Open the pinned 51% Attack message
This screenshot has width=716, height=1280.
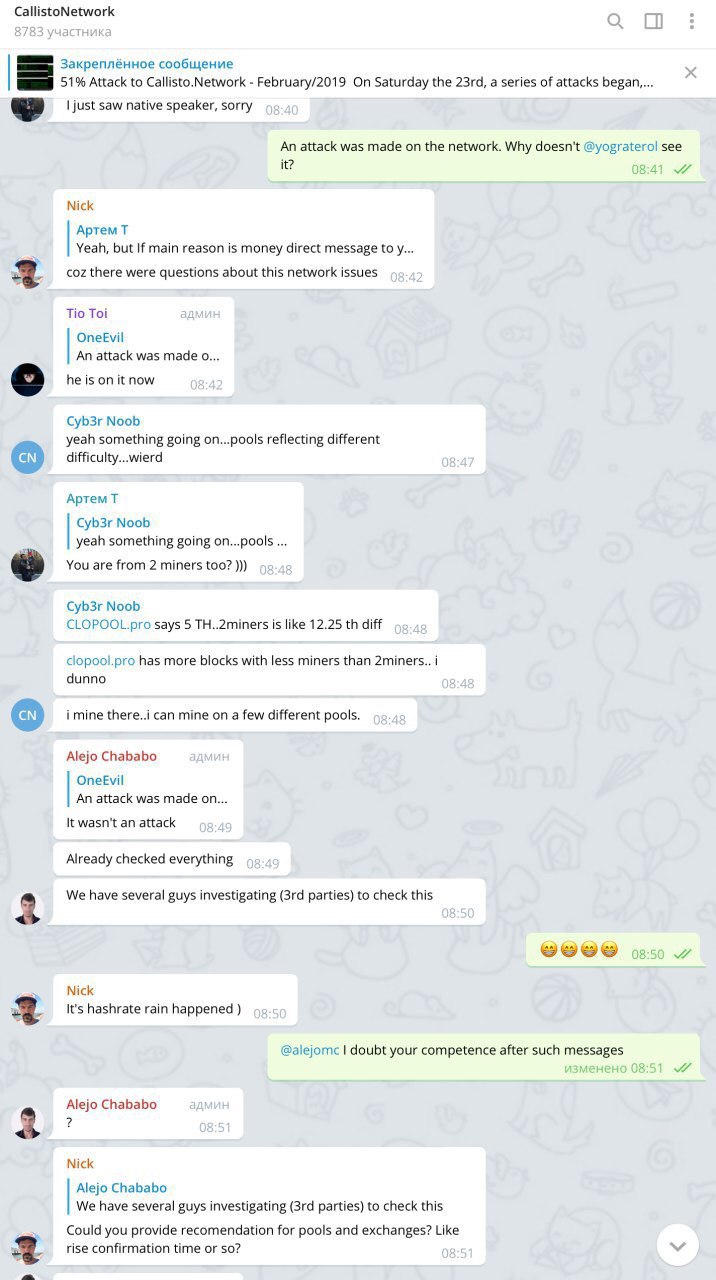[x=357, y=73]
